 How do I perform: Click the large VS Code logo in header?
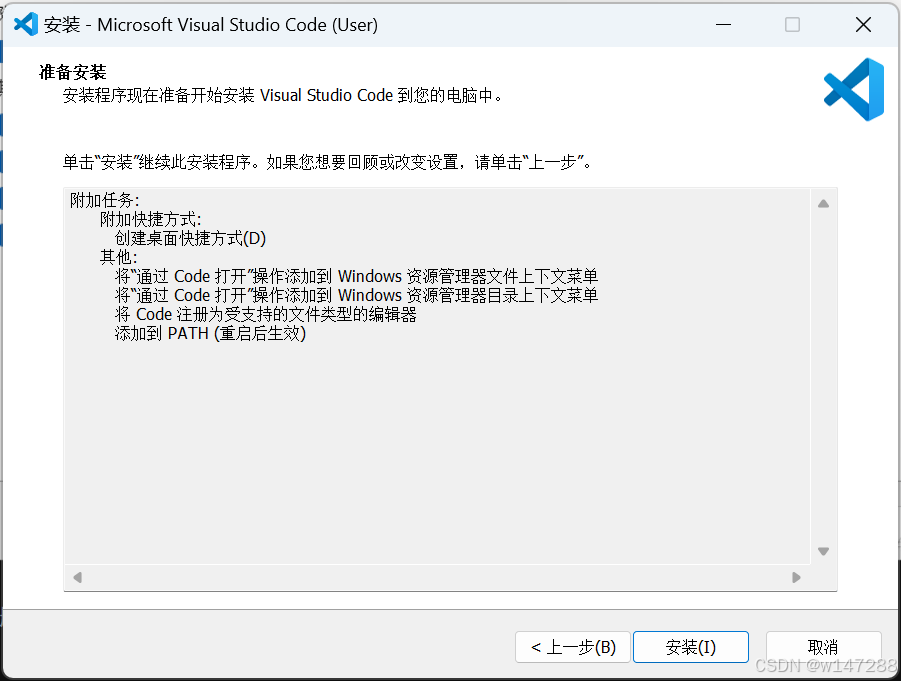pyautogui.click(x=854, y=89)
